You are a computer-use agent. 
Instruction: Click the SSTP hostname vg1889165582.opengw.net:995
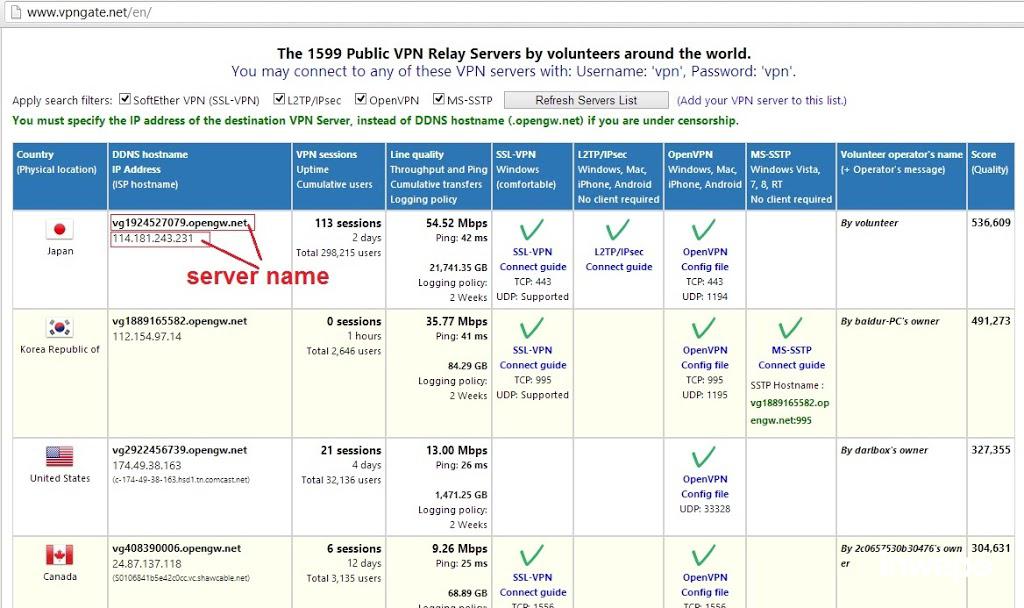(x=790, y=411)
